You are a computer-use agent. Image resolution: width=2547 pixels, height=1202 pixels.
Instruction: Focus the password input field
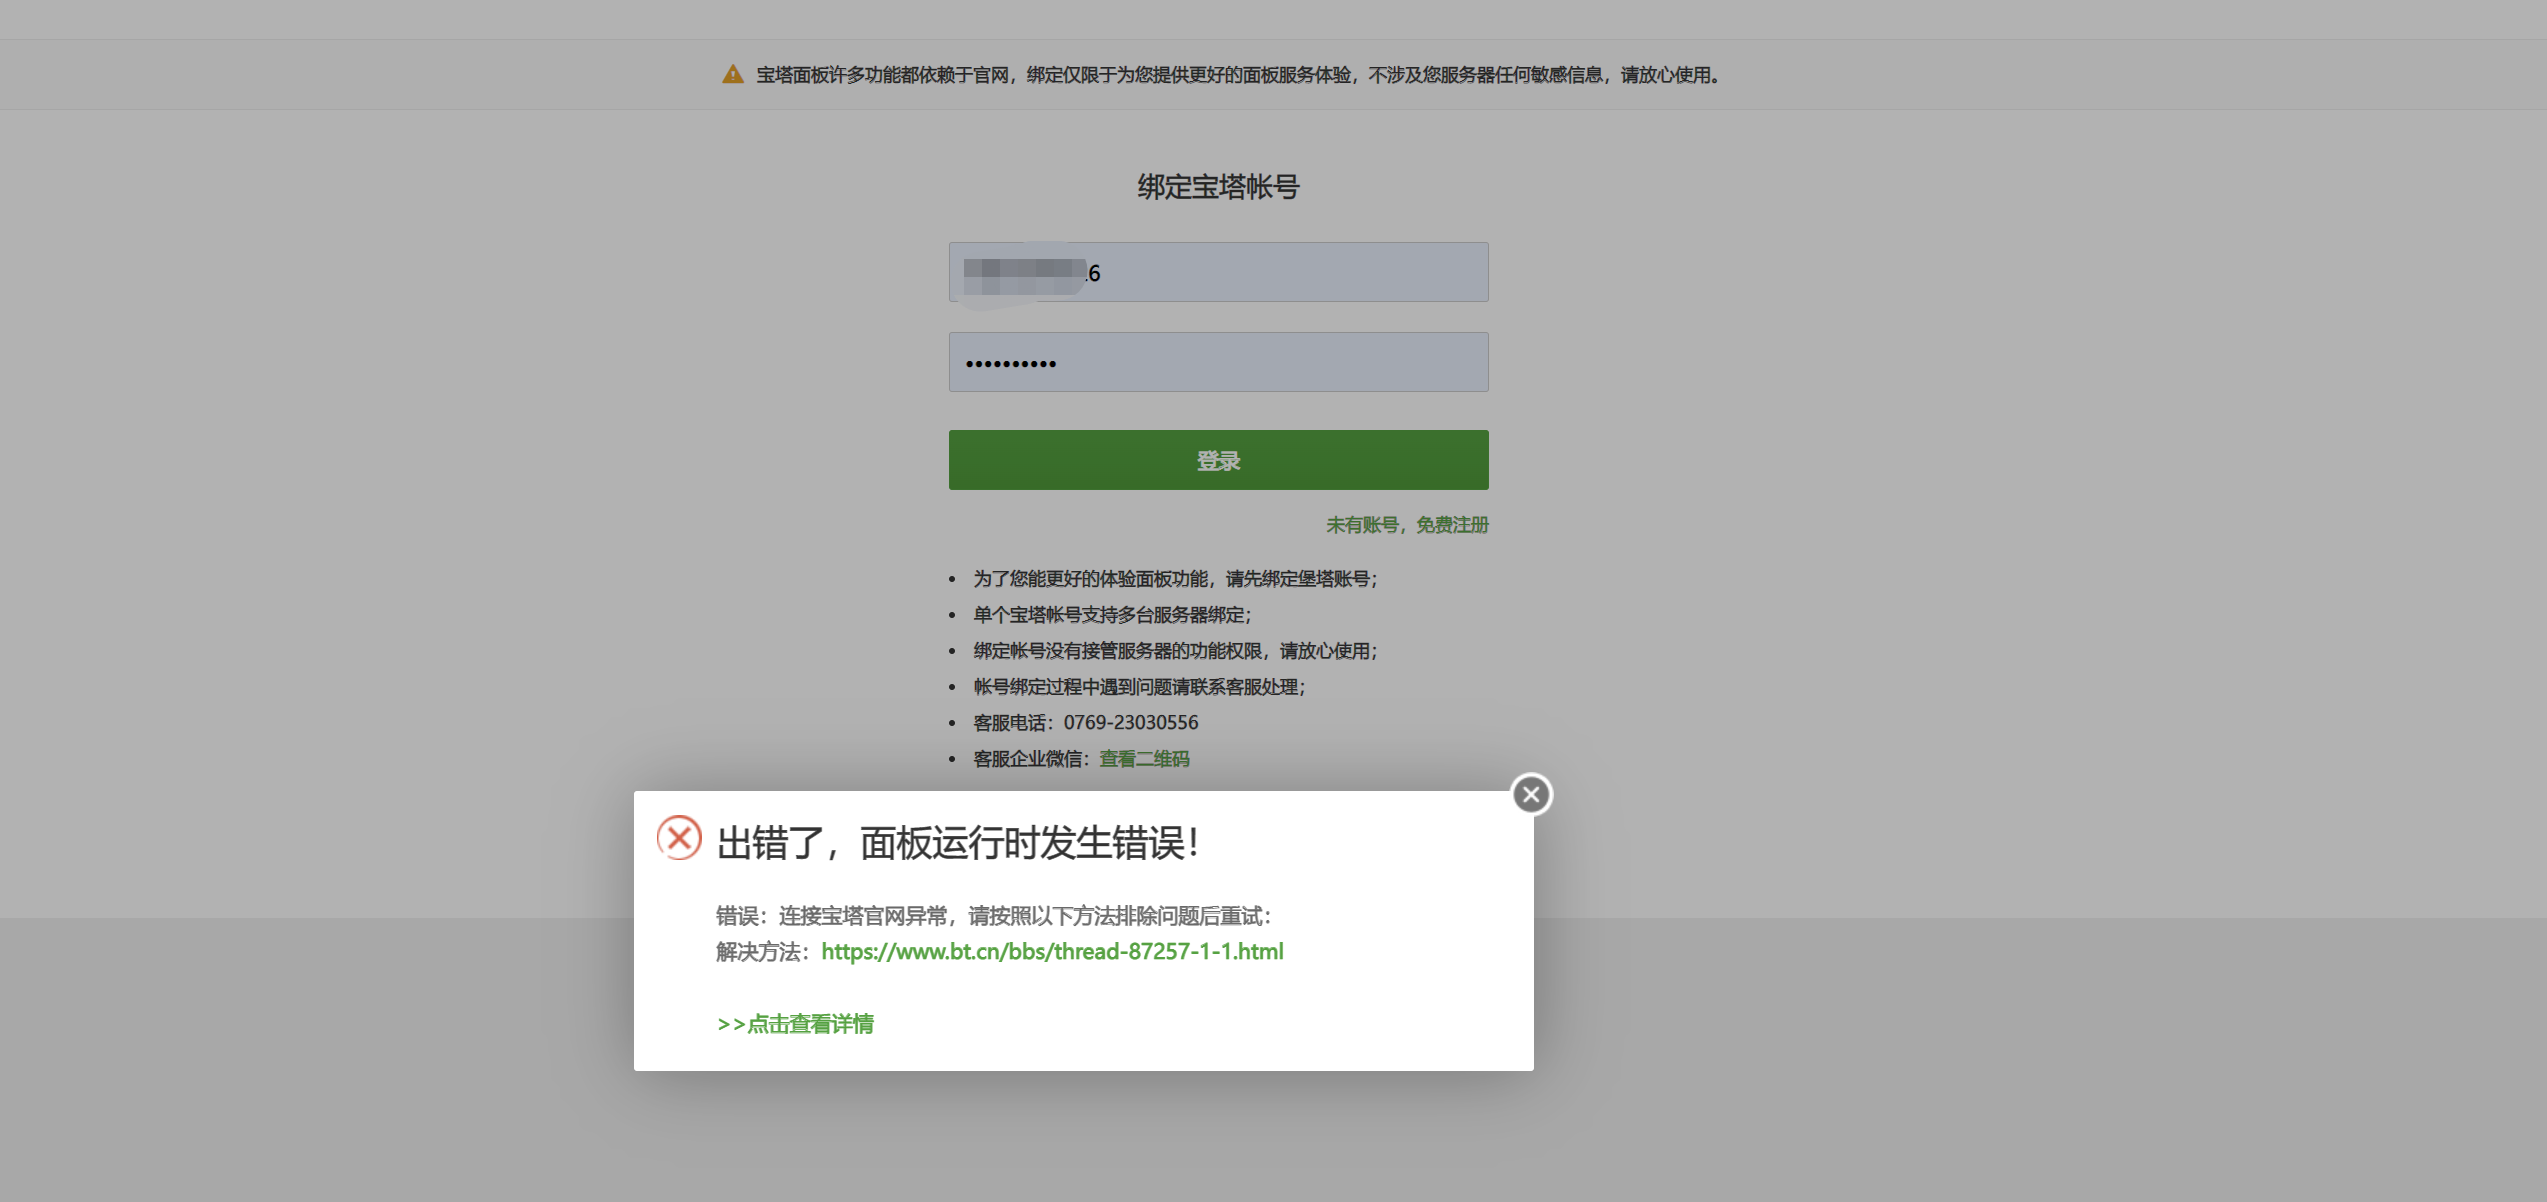(1218, 362)
